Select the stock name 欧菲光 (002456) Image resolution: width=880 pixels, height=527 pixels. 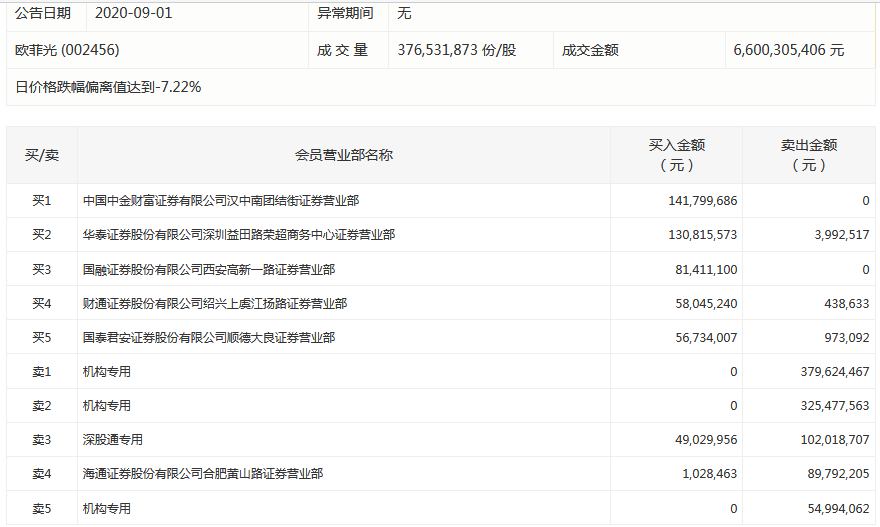click(x=67, y=51)
